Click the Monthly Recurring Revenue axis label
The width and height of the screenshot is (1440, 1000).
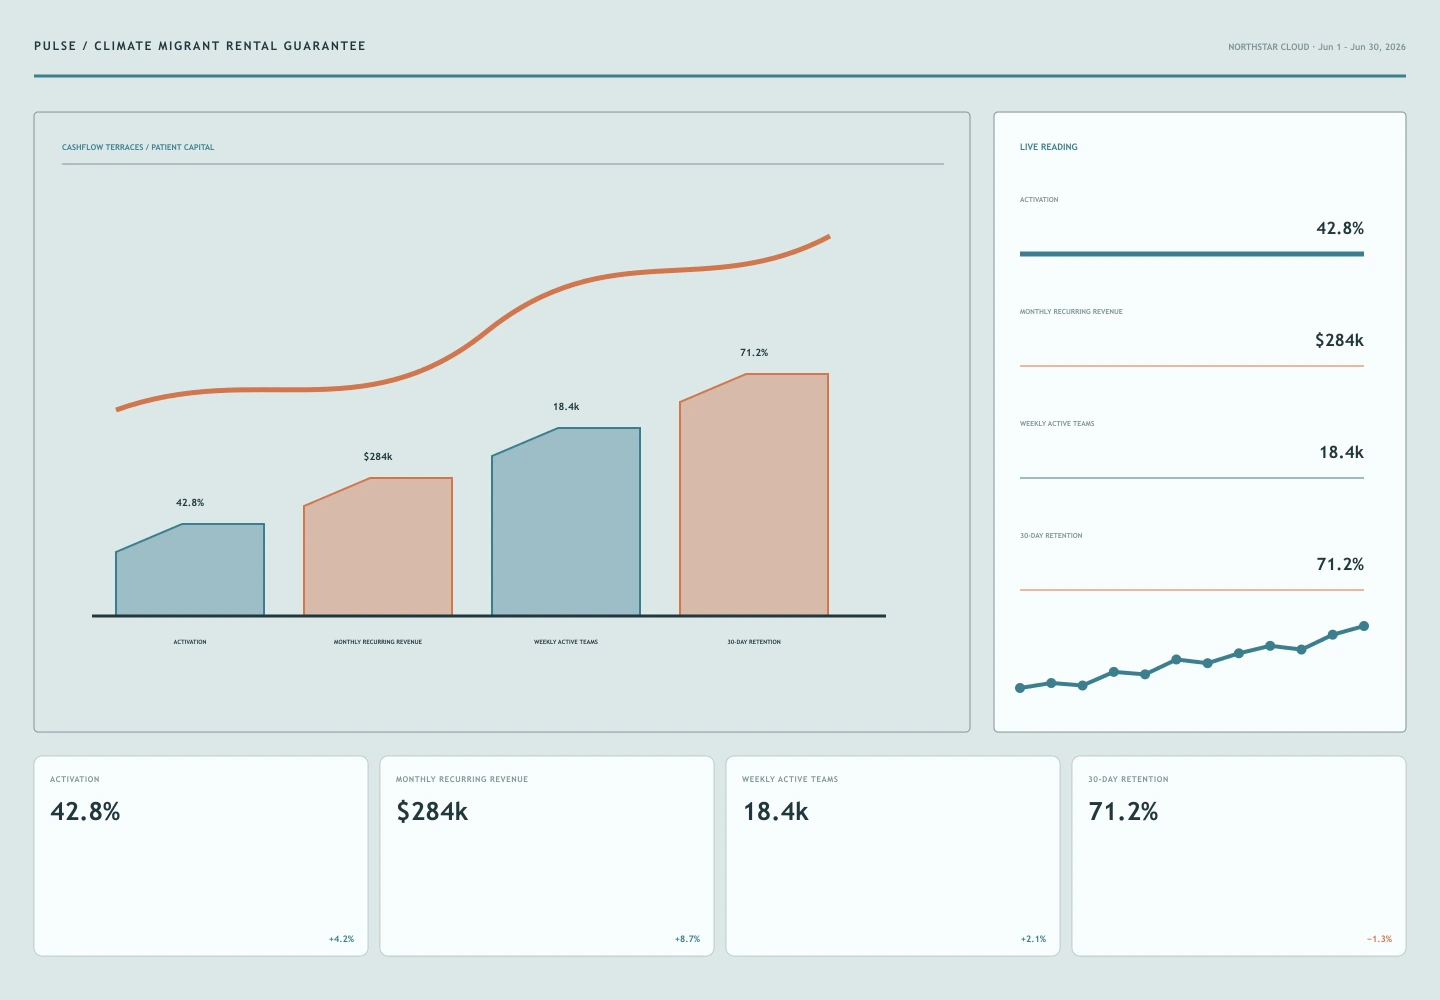pos(378,642)
